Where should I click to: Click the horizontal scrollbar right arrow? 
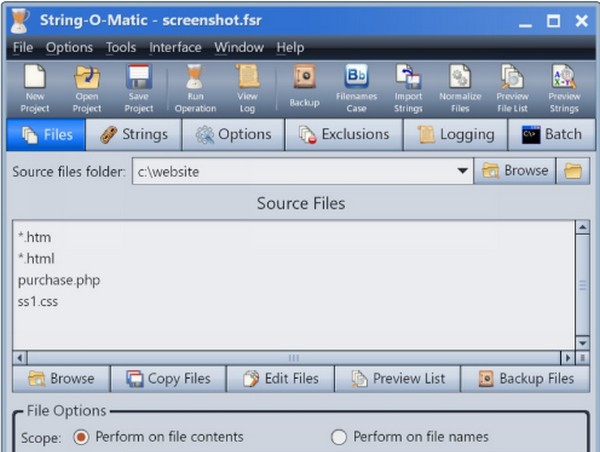(567, 358)
